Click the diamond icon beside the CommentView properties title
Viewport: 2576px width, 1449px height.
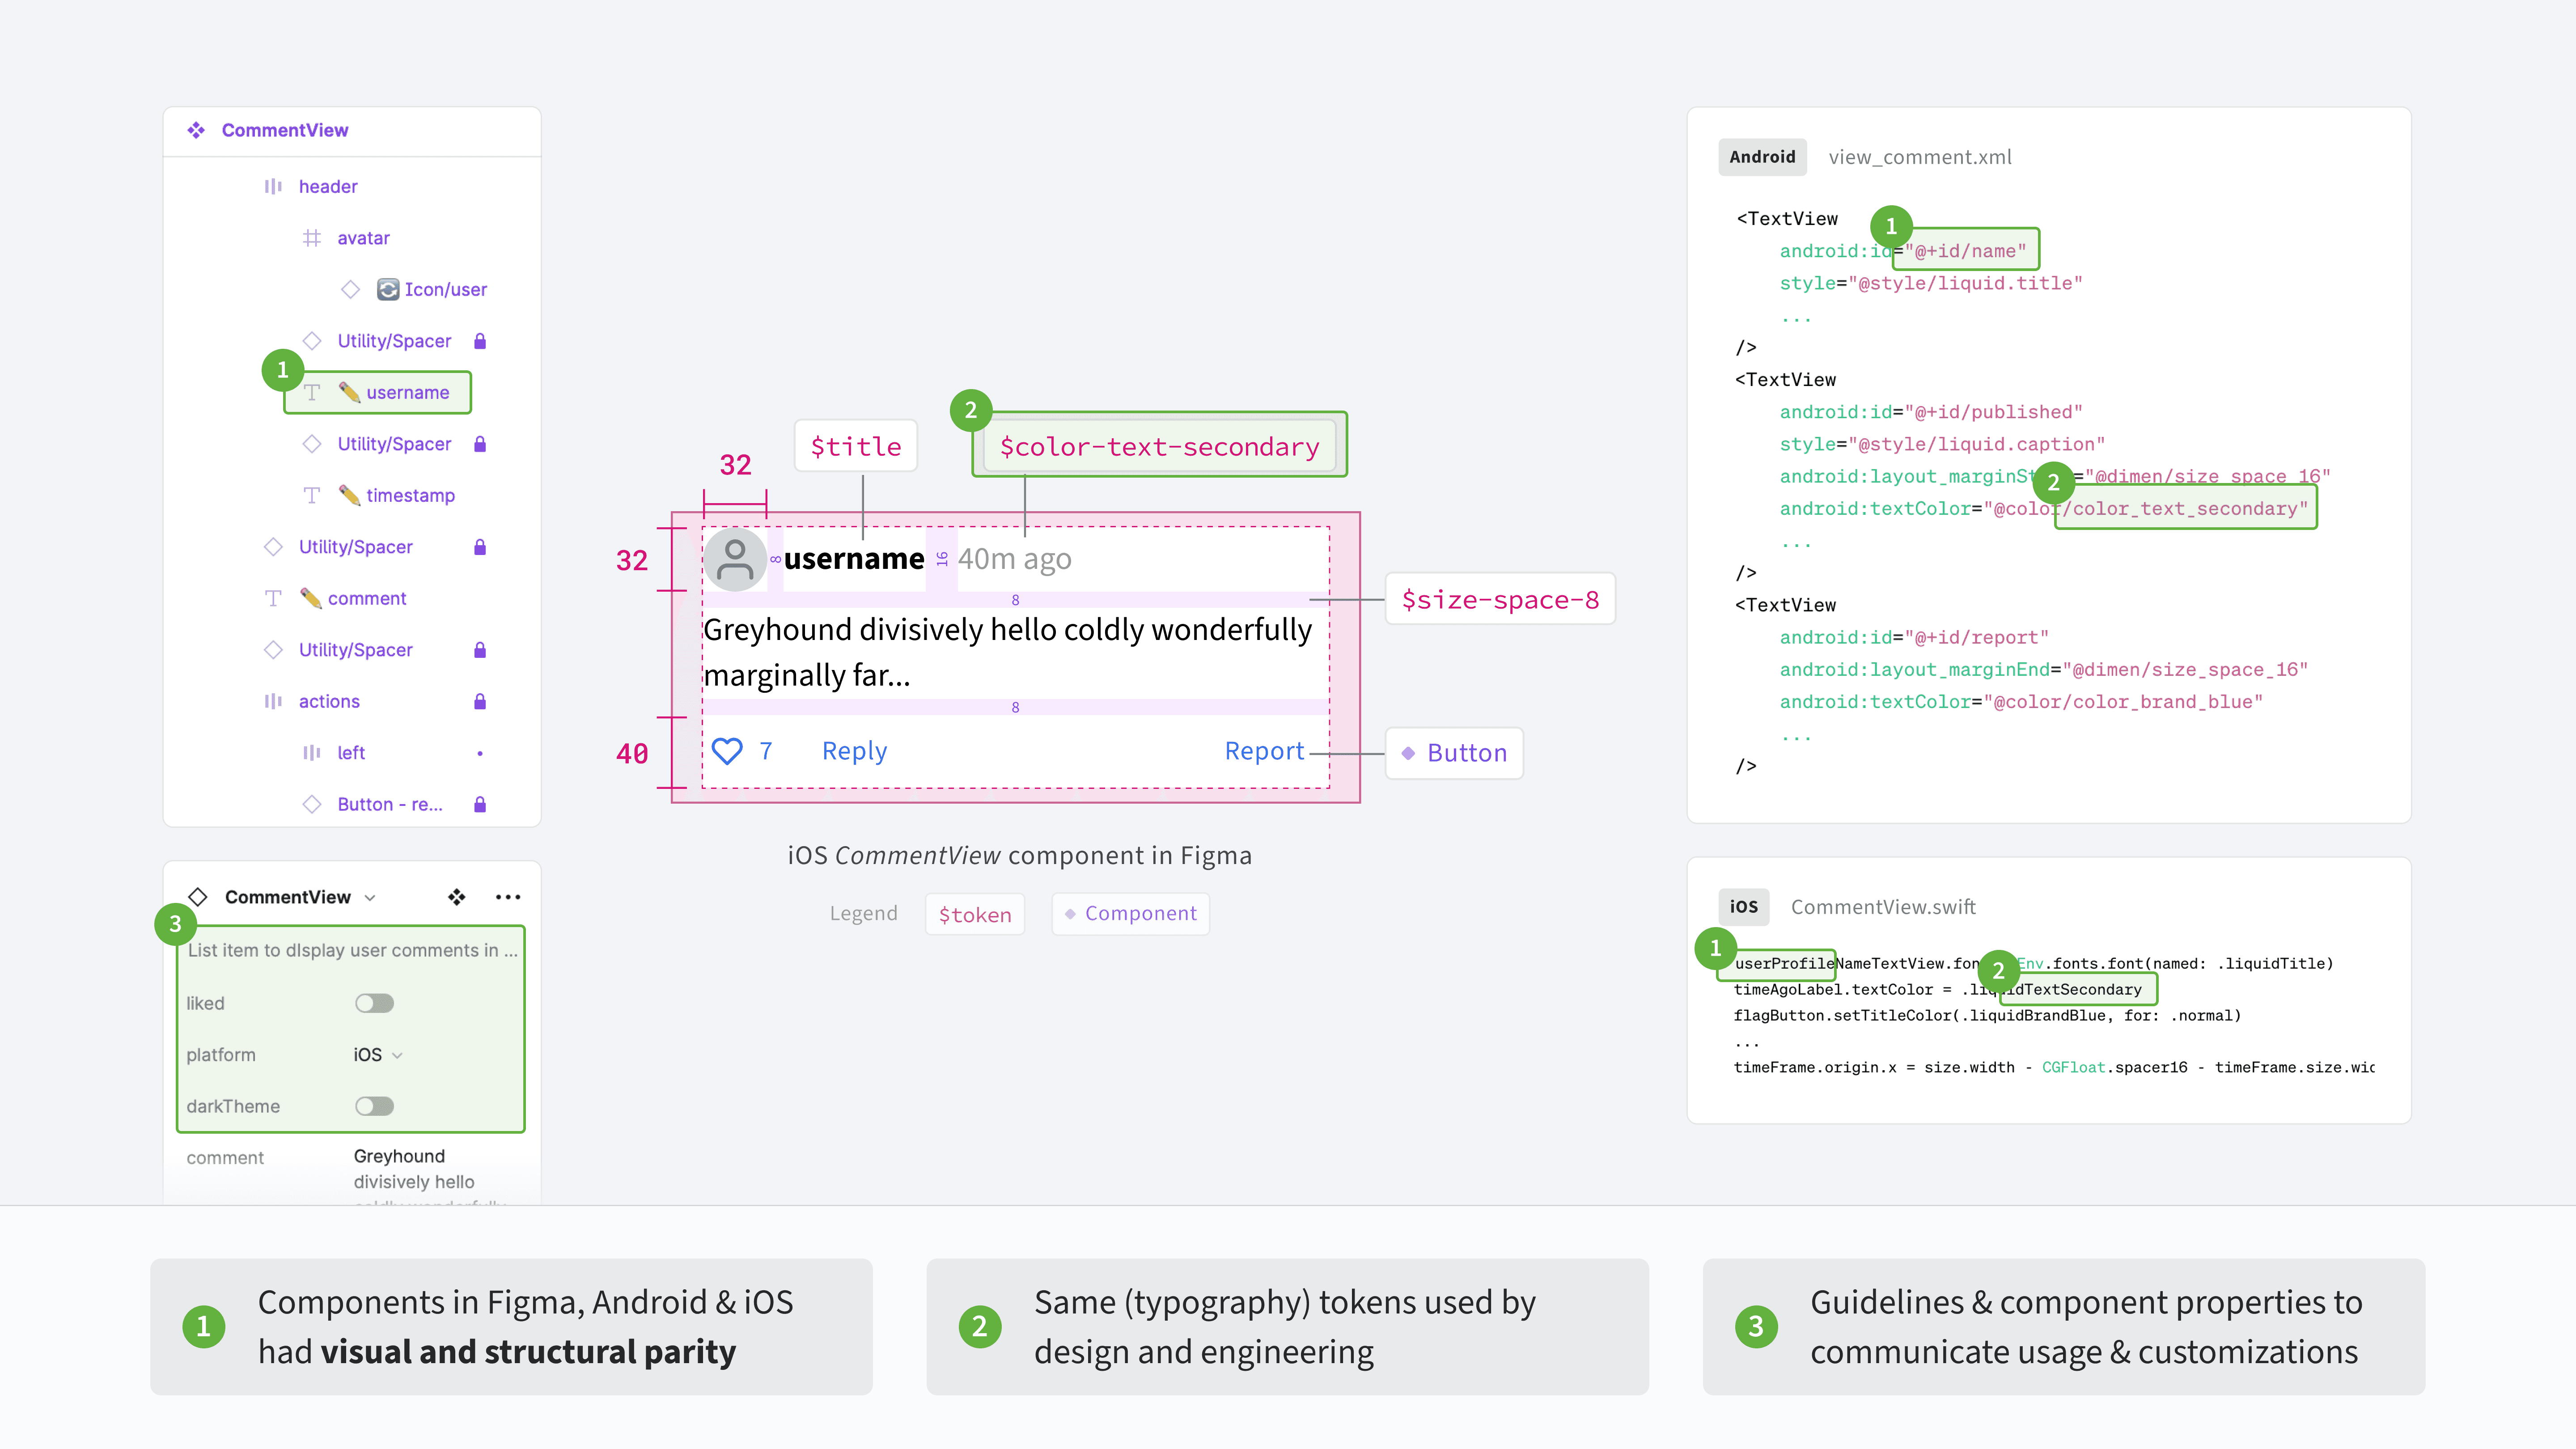[x=198, y=897]
